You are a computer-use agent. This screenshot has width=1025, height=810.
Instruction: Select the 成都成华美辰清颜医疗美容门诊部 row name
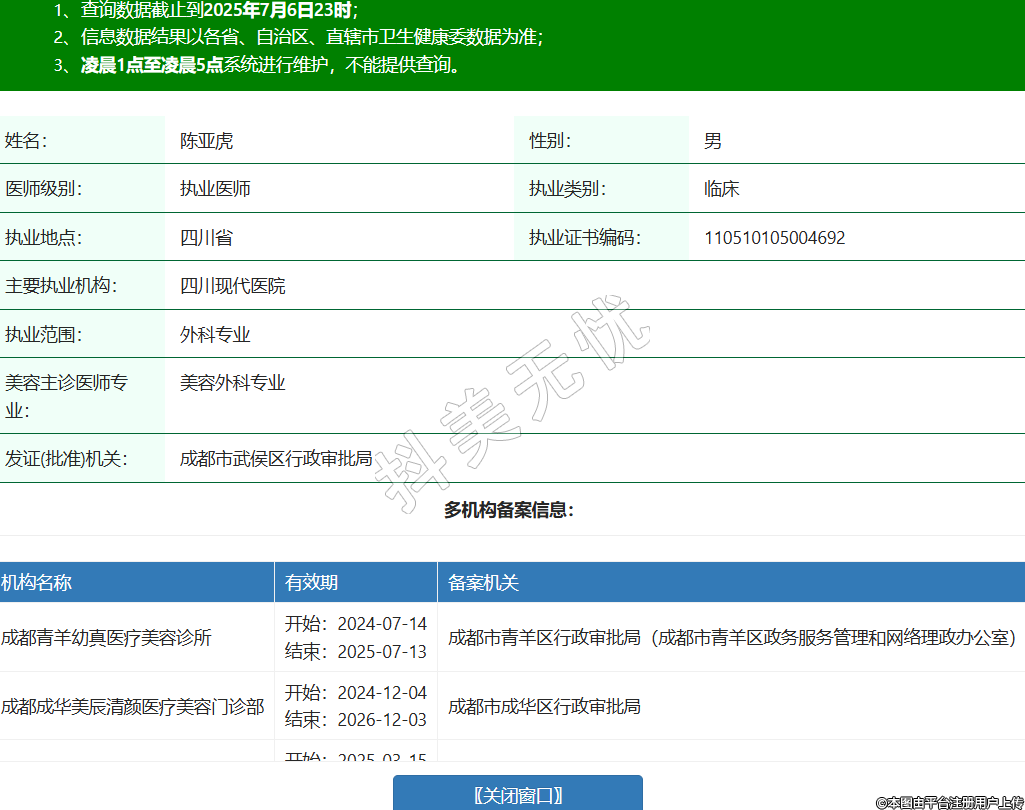click(132, 707)
